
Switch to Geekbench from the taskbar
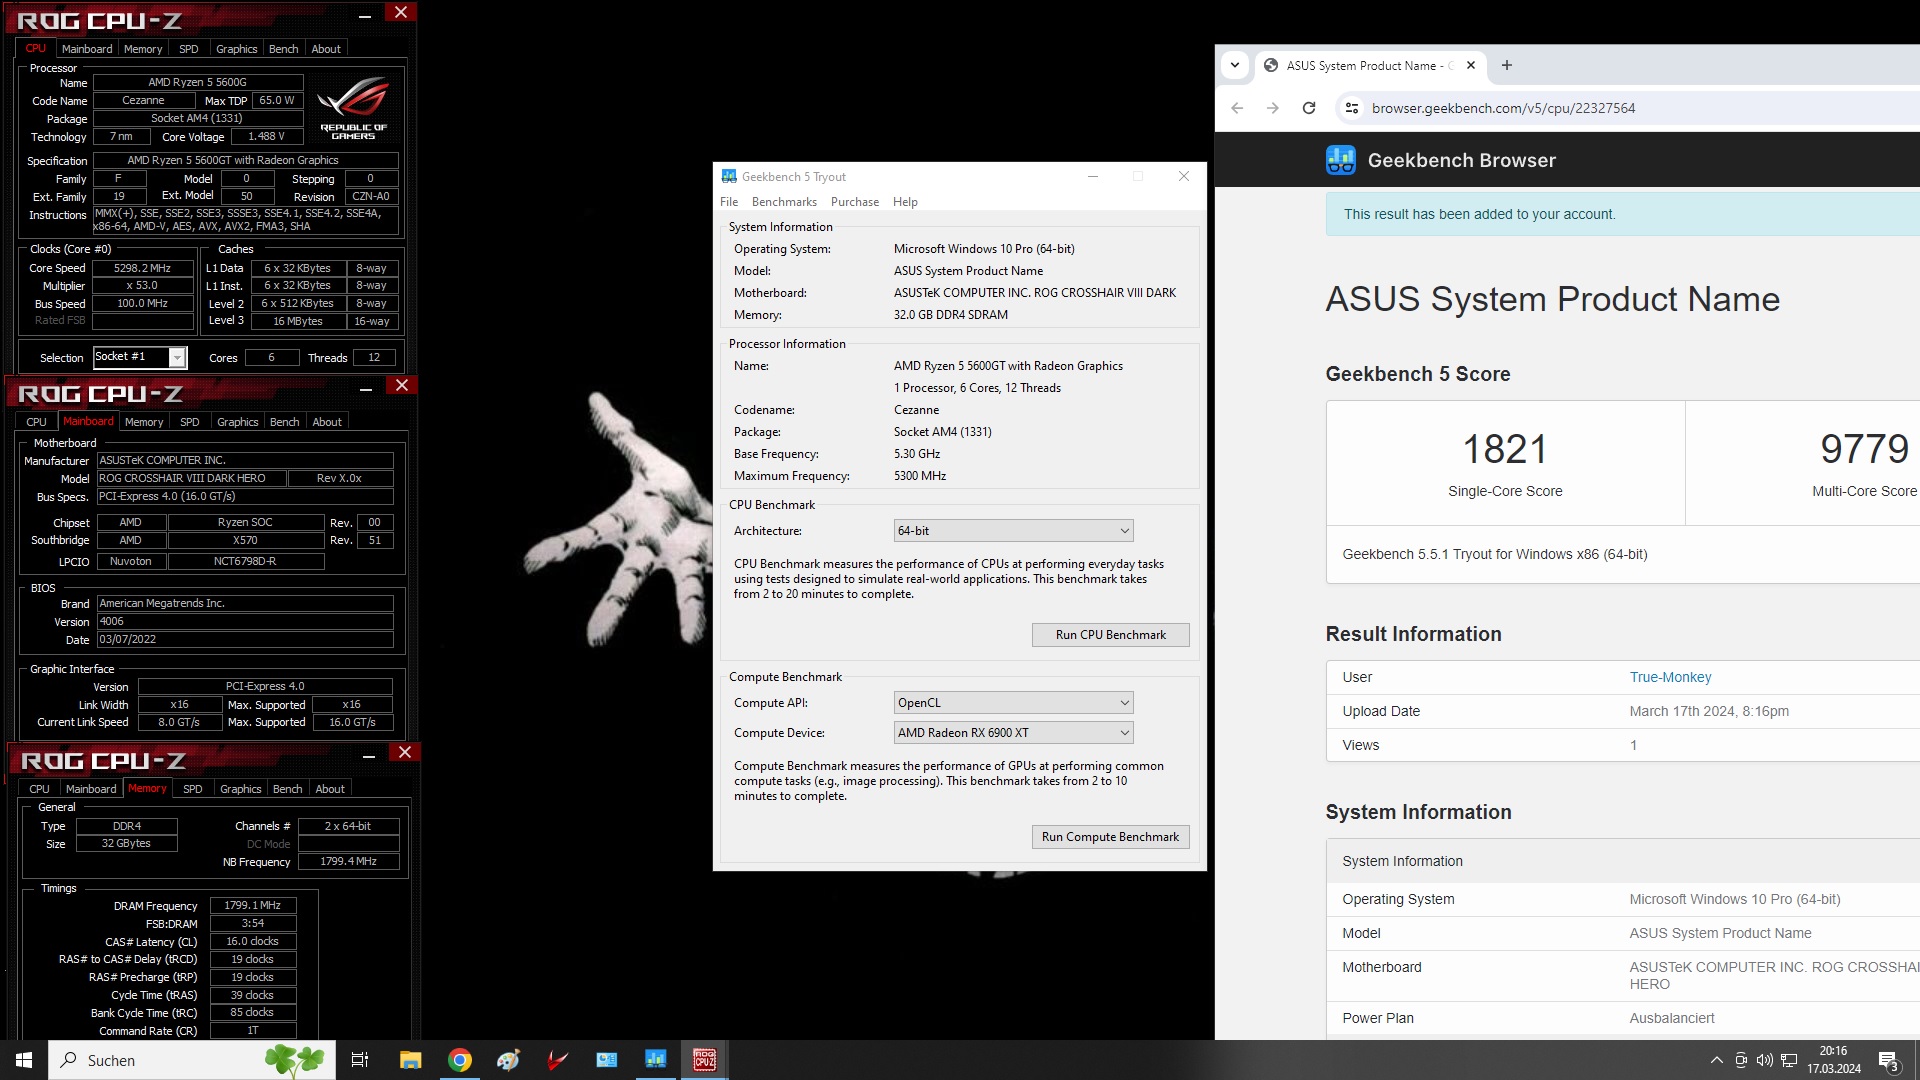[x=656, y=1060]
